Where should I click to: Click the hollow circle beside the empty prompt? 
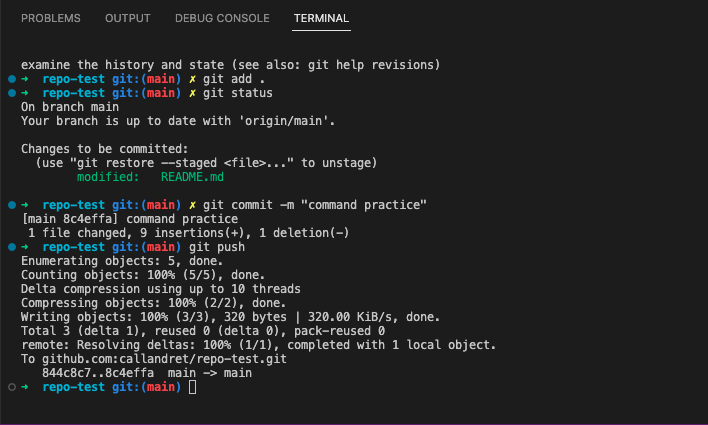11,386
